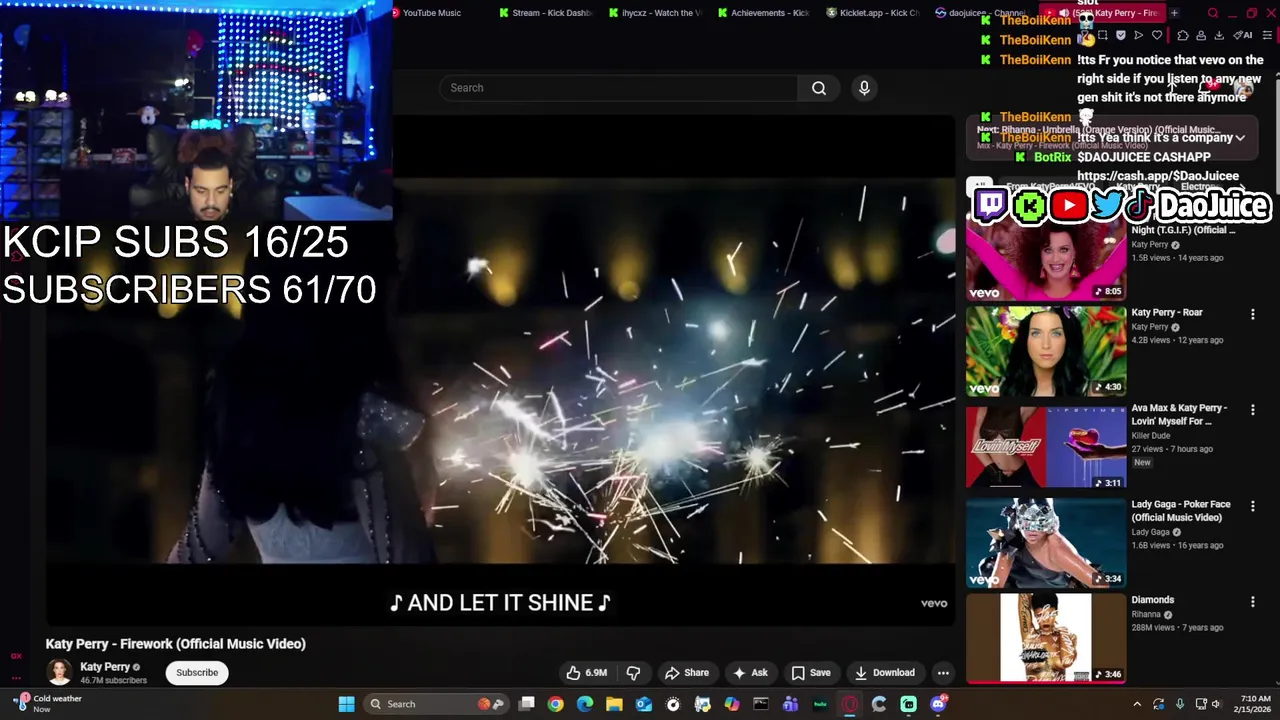Show hidden system tray icons chevron
Viewport: 1280px width, 720px height.
[1137, 704]
